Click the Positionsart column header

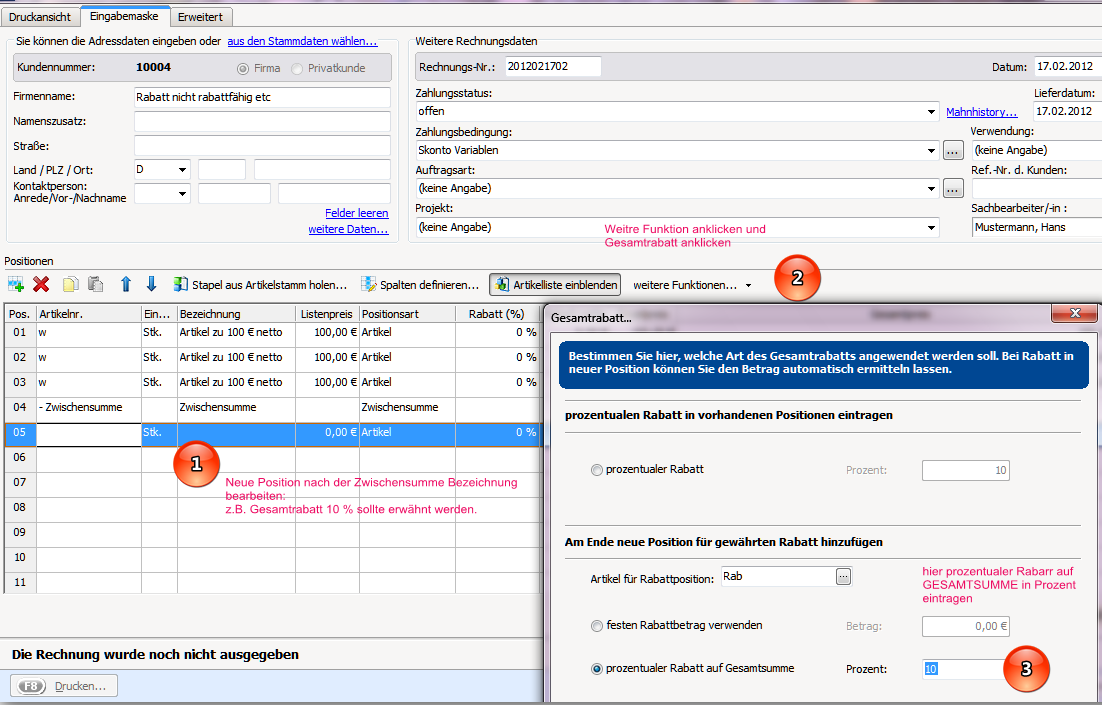[x=408, y=314]
